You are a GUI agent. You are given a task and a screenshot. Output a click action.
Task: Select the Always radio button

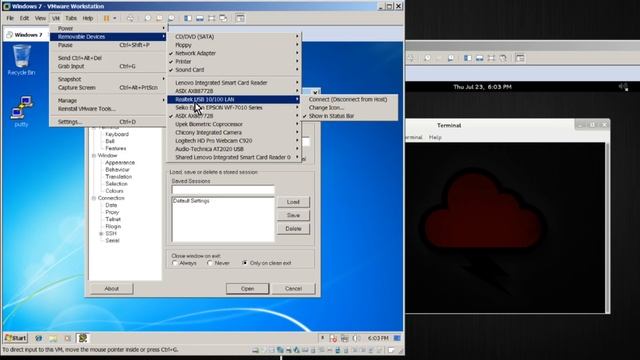coord(175,263)
